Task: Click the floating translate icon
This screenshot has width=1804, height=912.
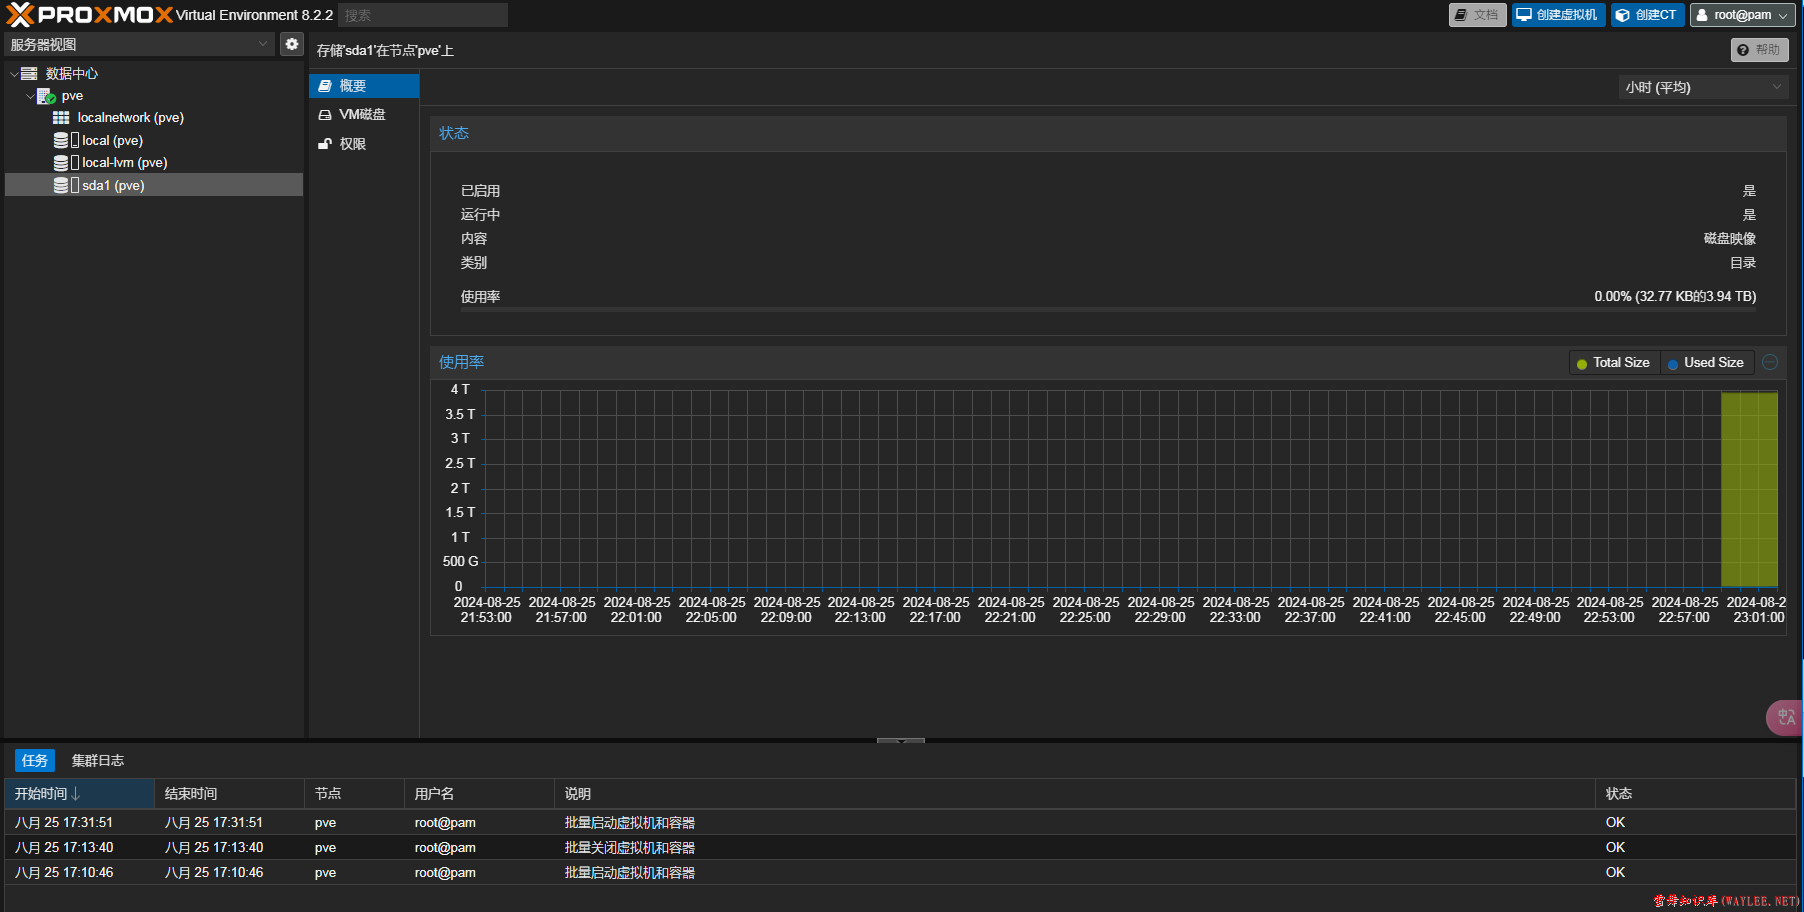Action: tap(1785, 717)
